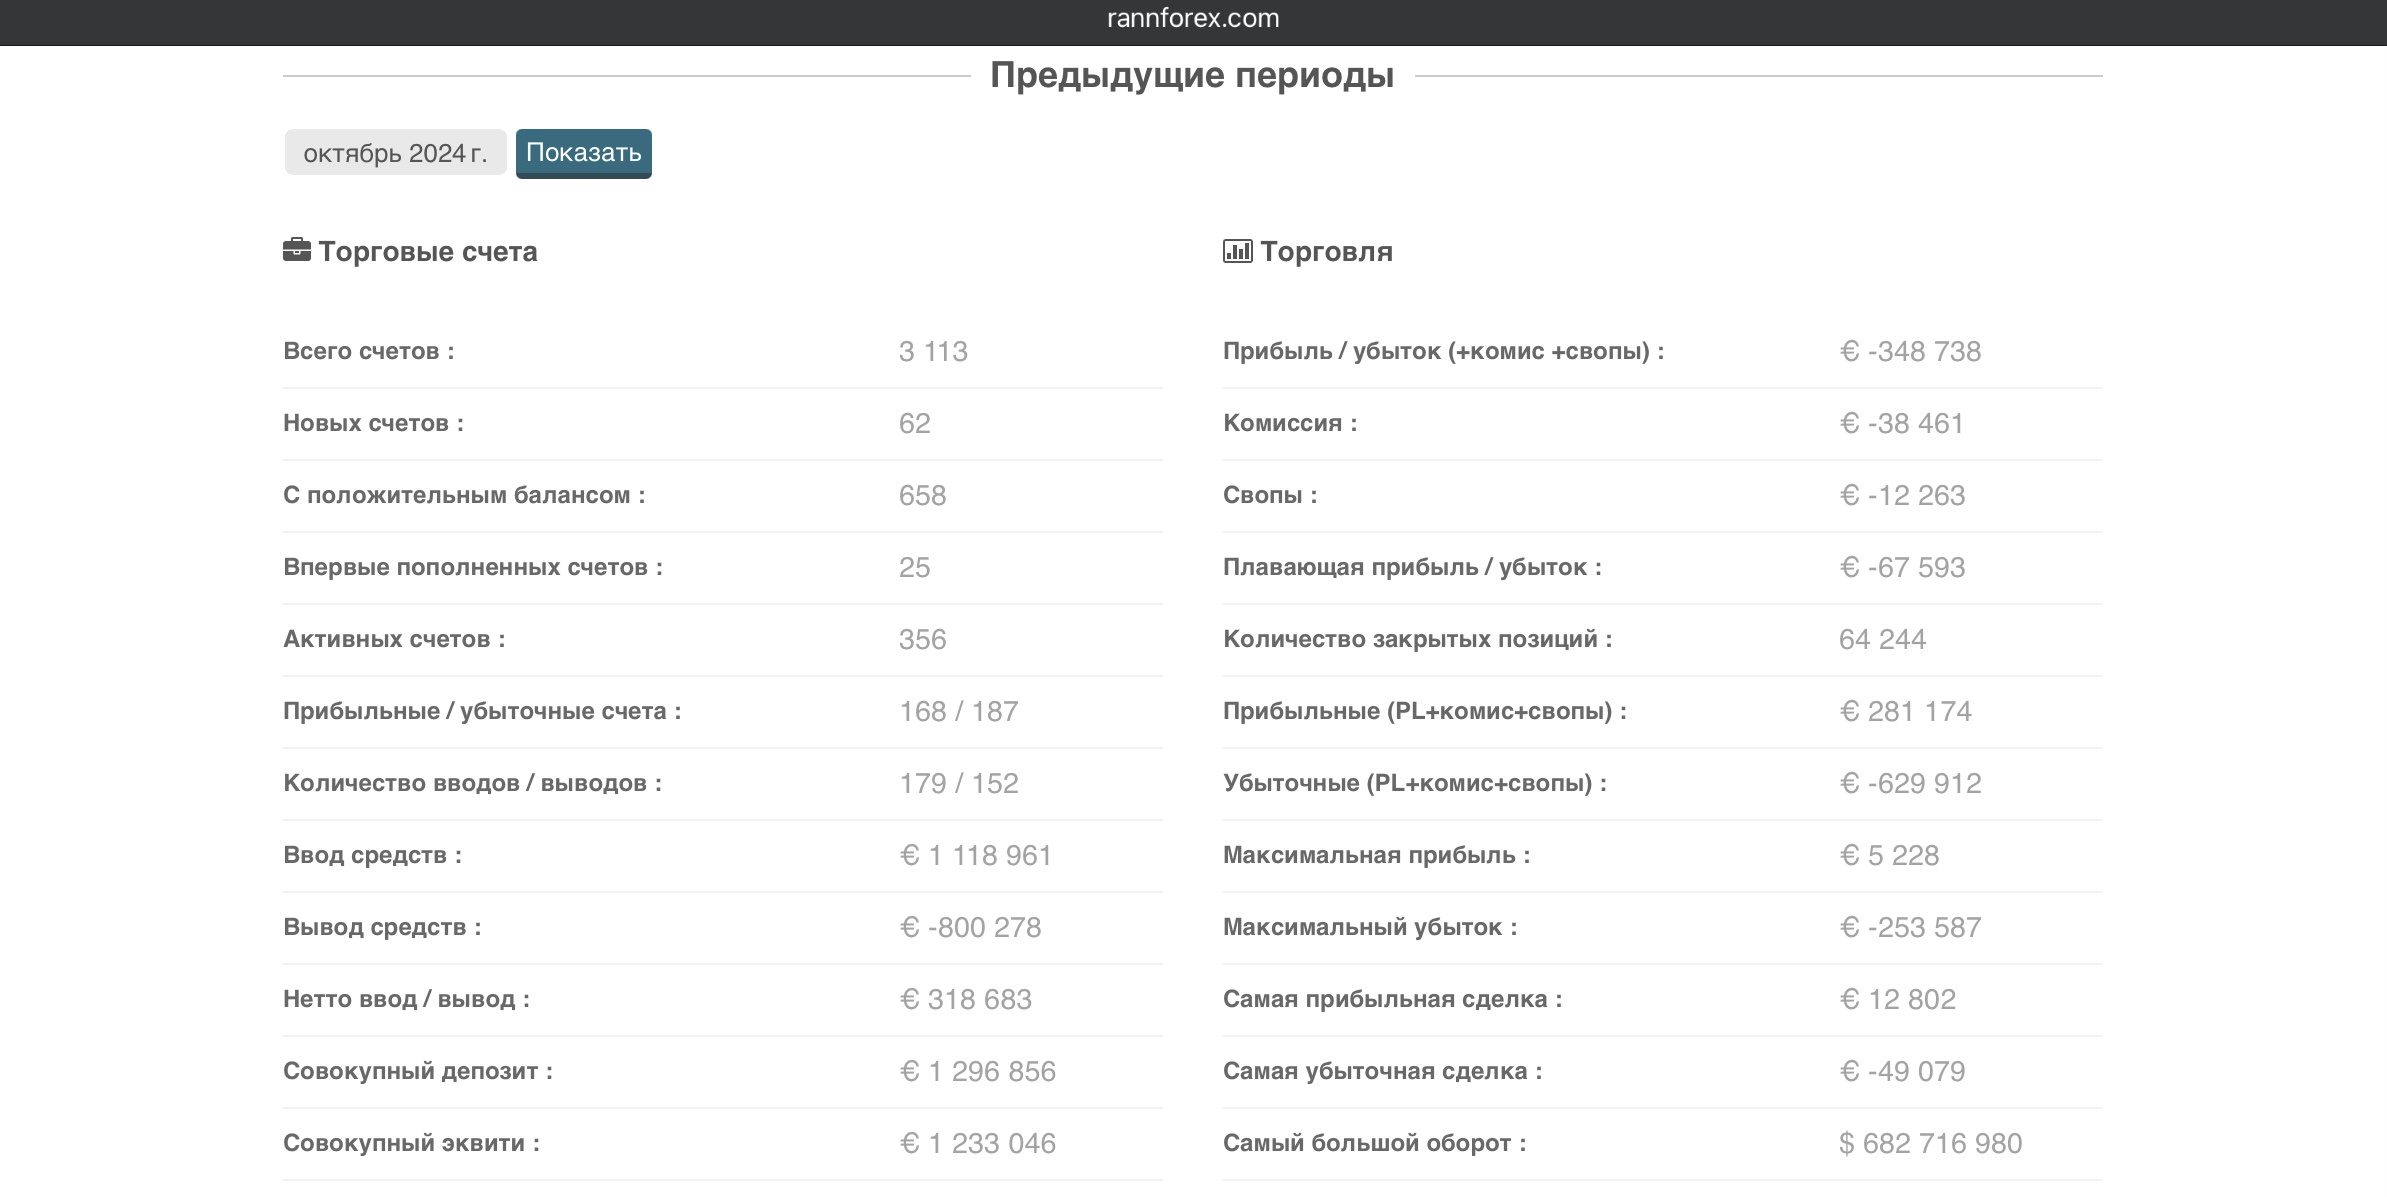Select the value 168 / 187
The height and width of the screenshot is (1197, 2387).
(x=958, y=711)
